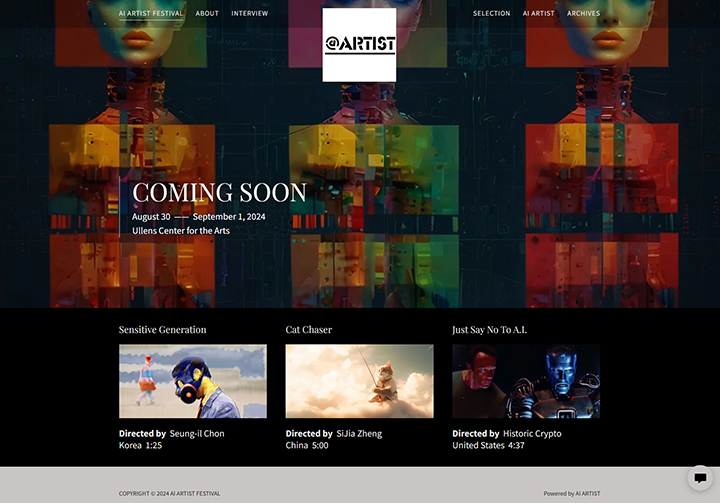Image resolution: width=720 pixels, height=503 pixels.
Task: Open the Cat Chaser film thumbnail
Action: 360,381
